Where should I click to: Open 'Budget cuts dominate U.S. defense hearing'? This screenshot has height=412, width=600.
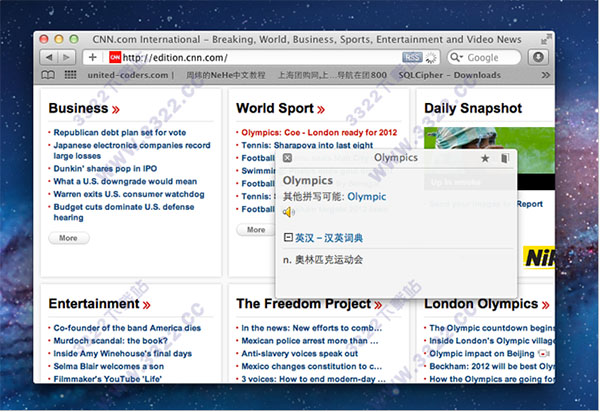124,212
